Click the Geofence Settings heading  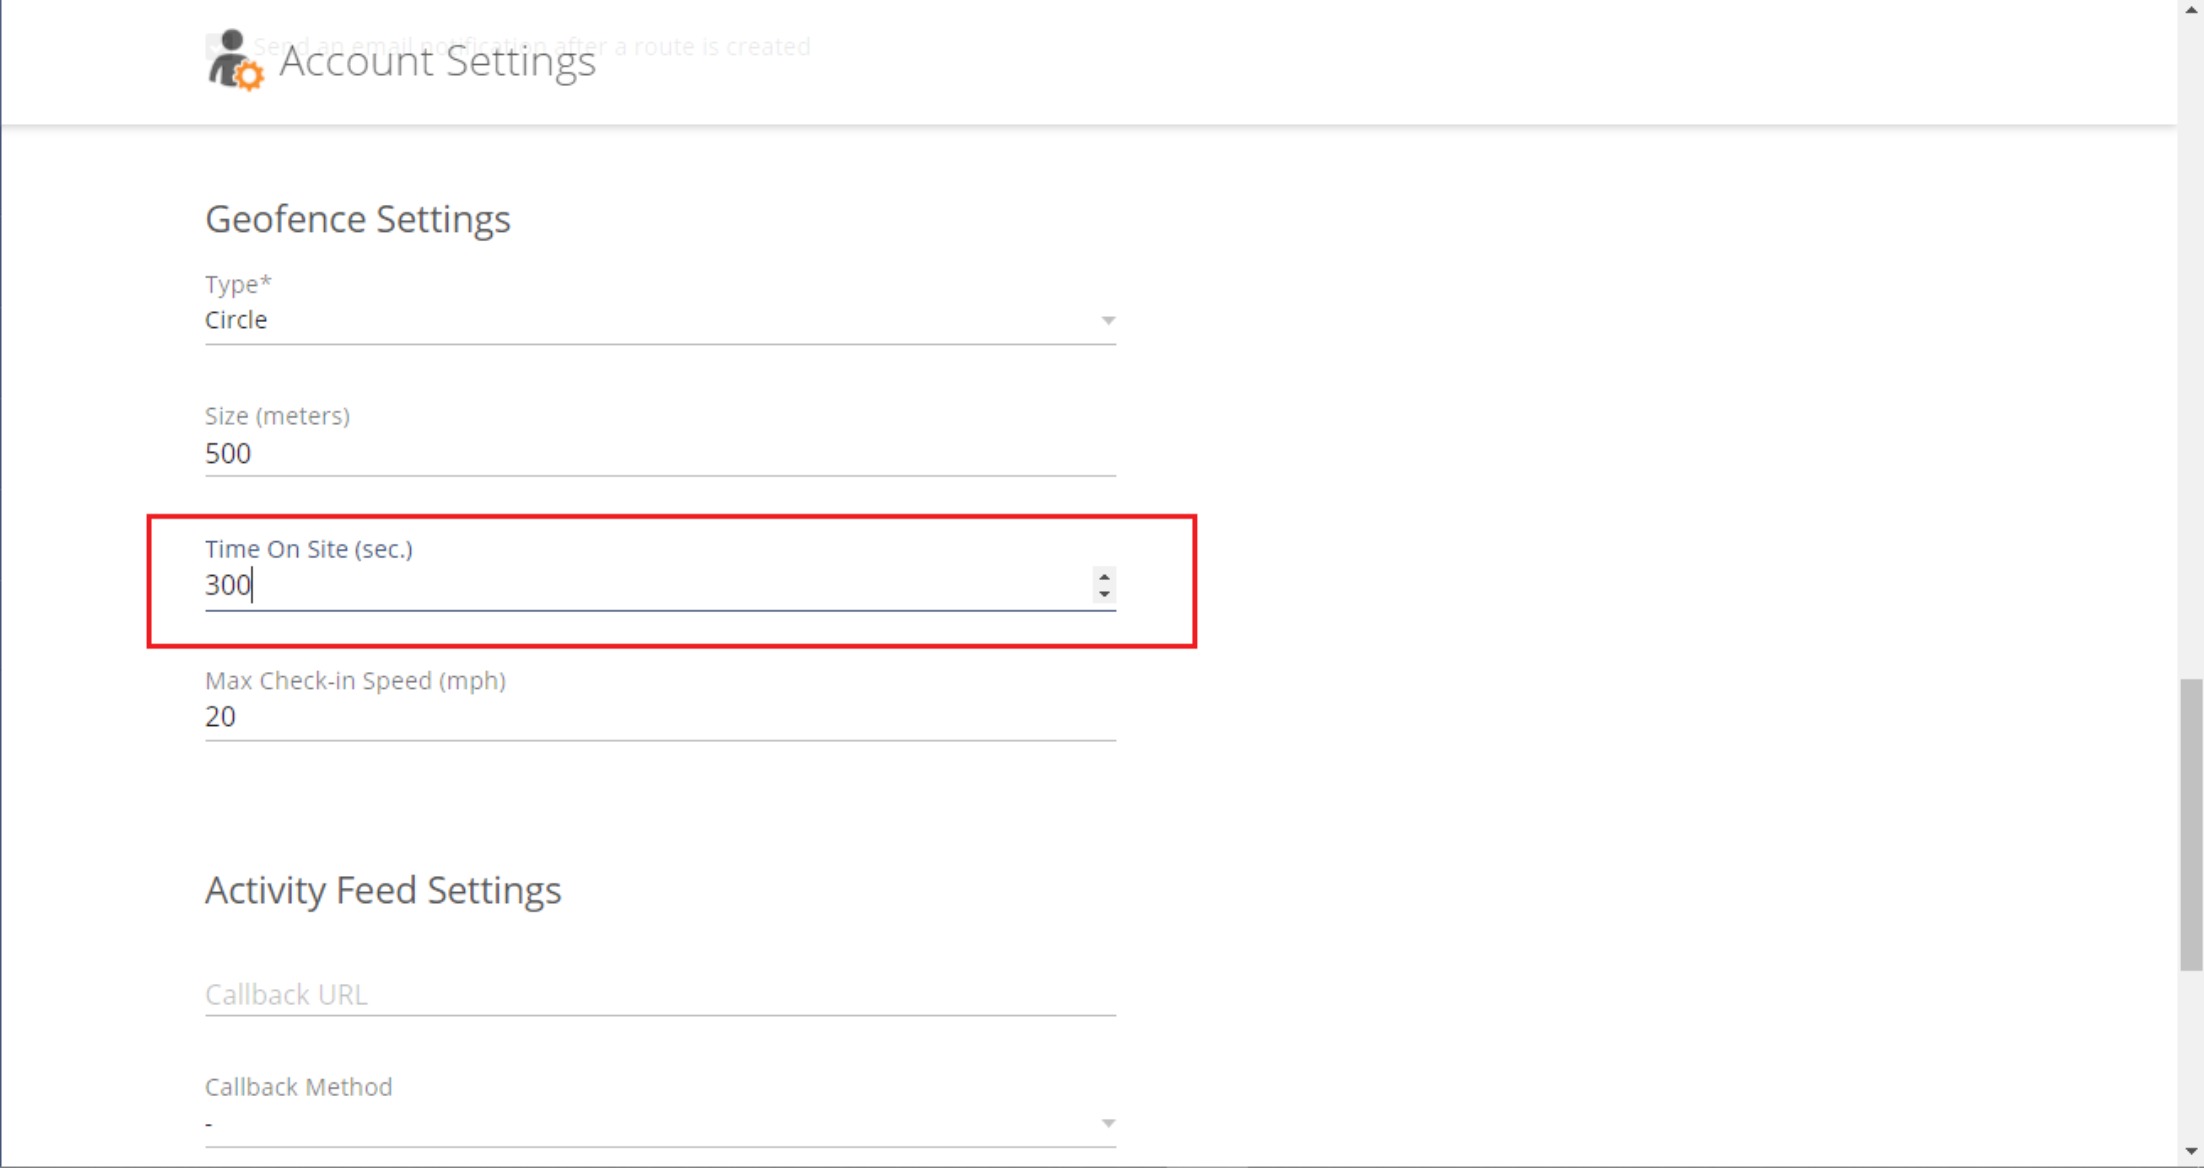[x=358, y=219]
